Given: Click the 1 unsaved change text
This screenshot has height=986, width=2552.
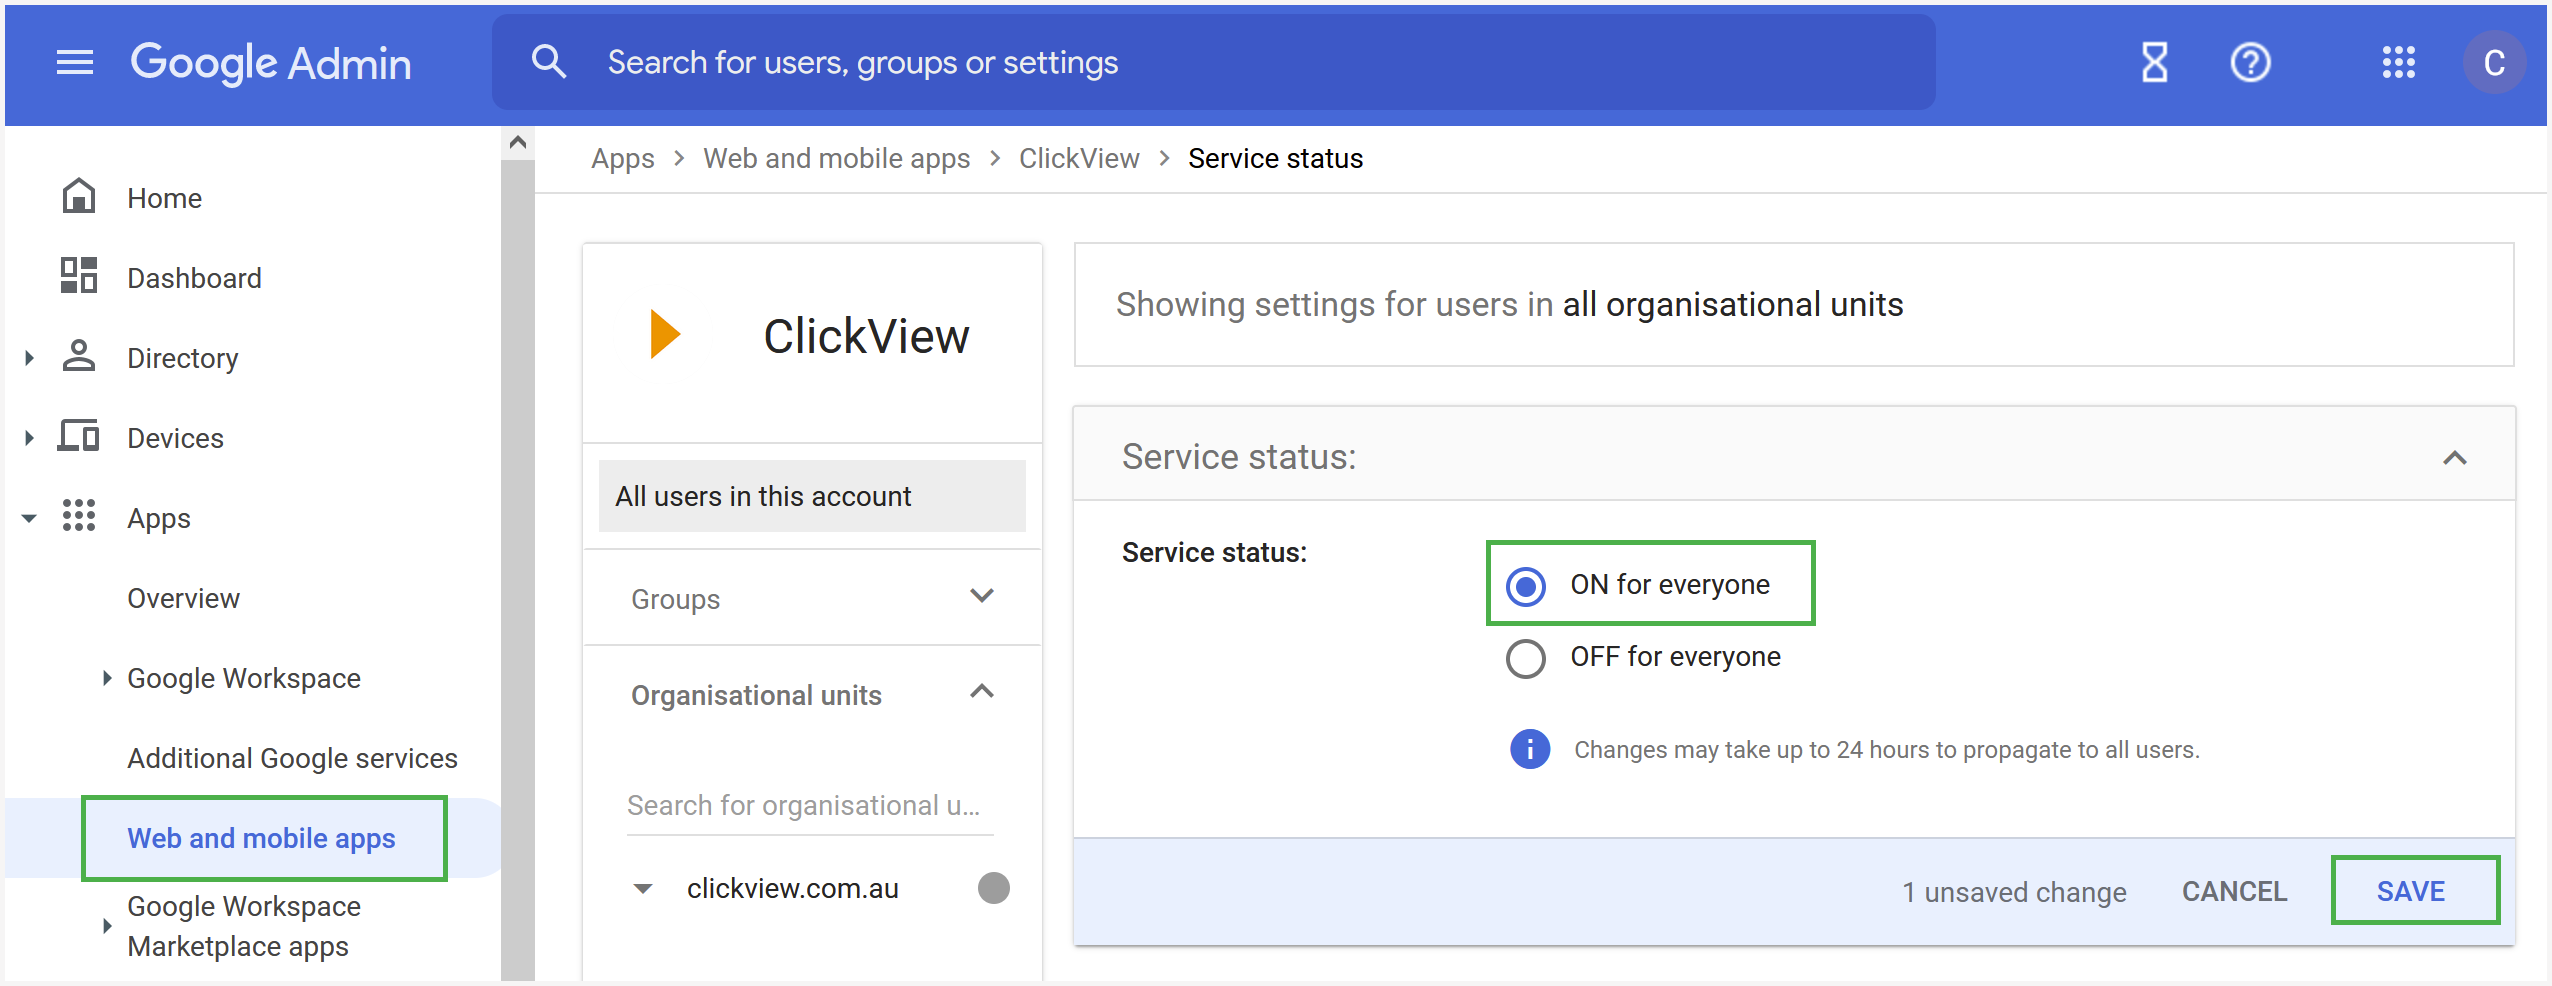Looking at the screenshot, I should [x=2013, y=892].
